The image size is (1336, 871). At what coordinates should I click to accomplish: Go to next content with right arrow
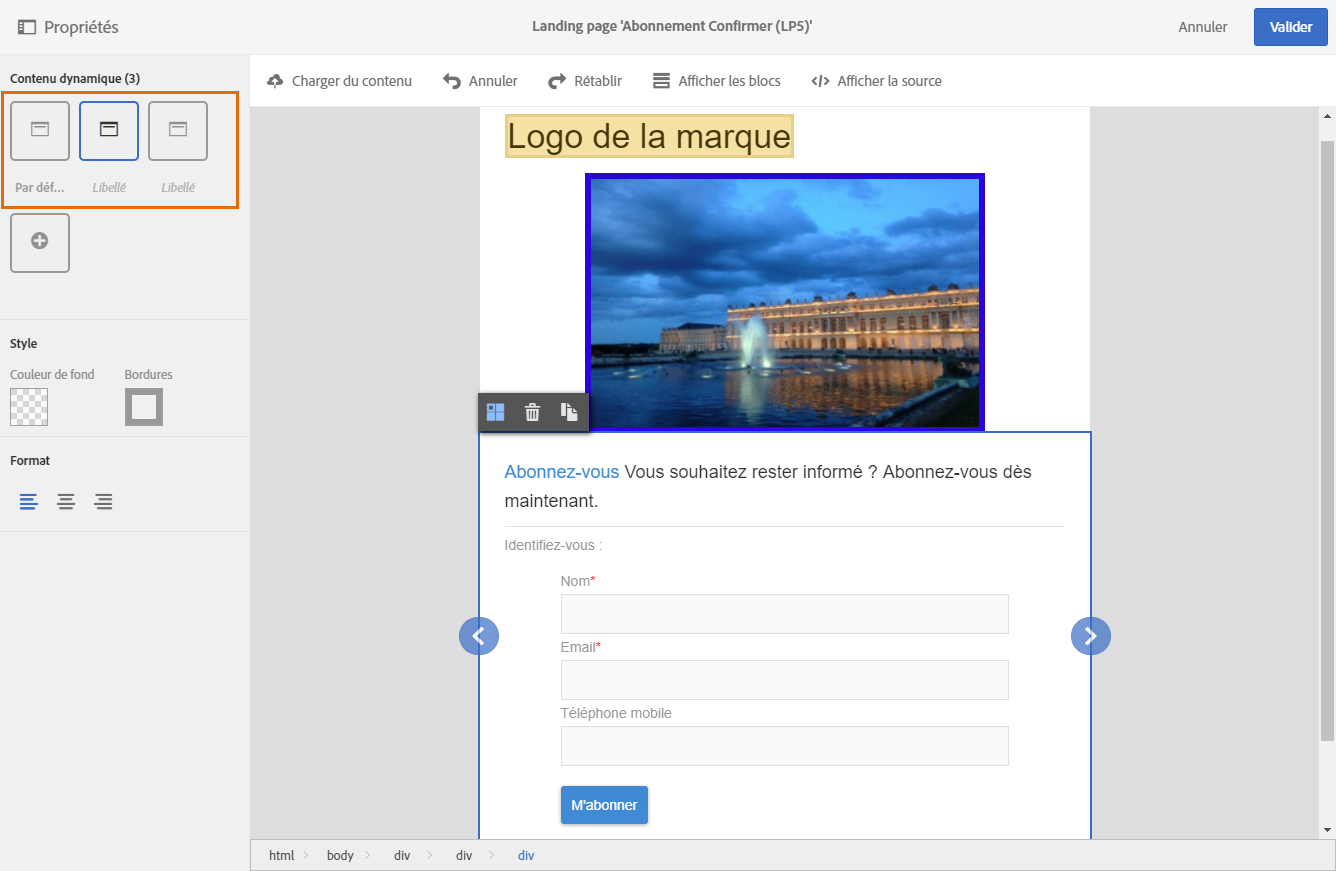click(1090, 636)
